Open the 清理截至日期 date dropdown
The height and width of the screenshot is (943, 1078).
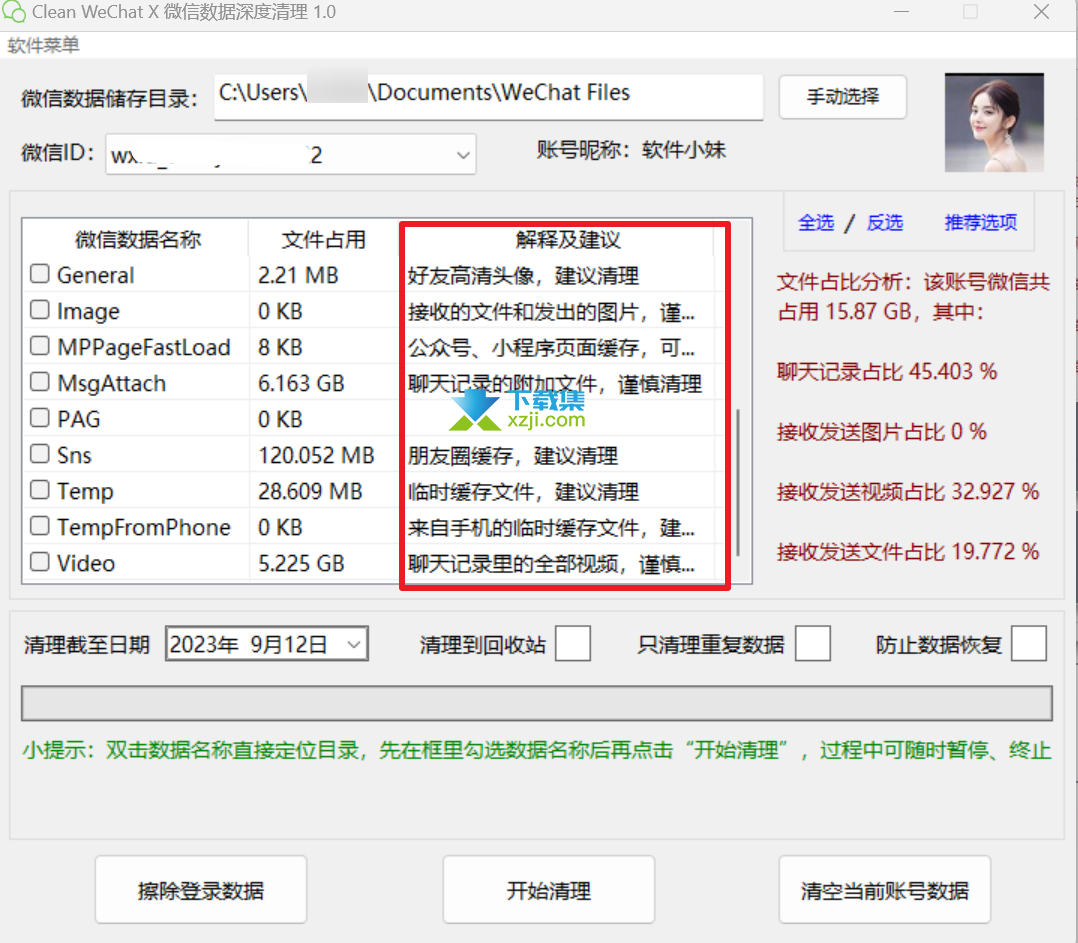pos(354,643)
